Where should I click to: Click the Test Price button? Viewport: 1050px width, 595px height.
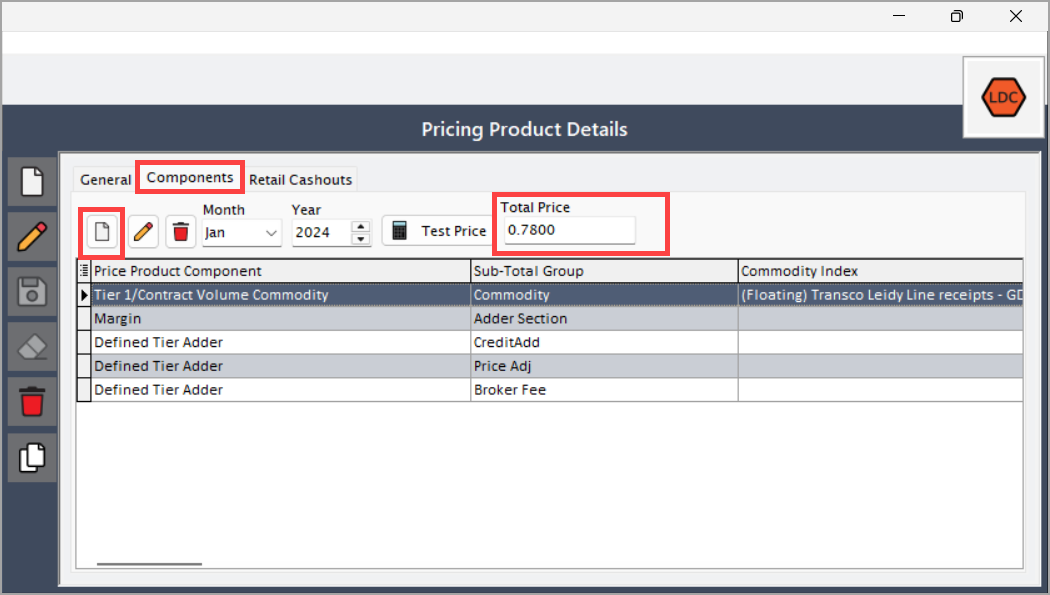439,231
